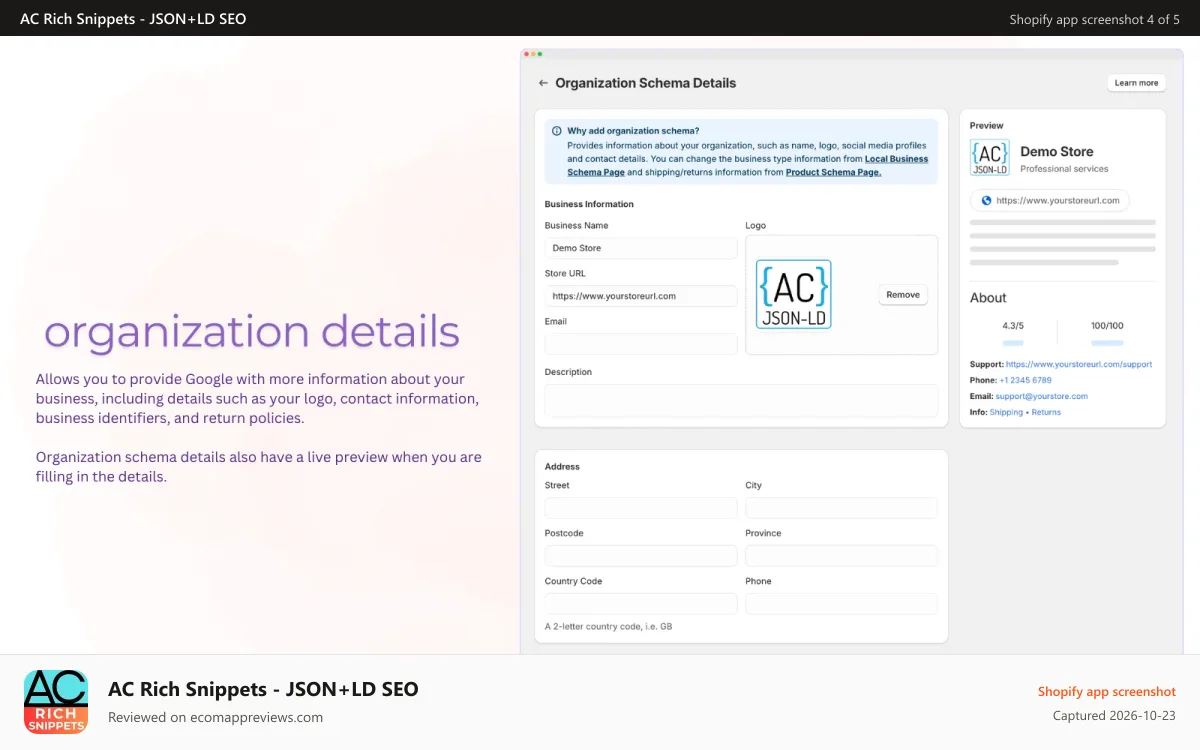Click the 4.3/5 rating value

1013,326
